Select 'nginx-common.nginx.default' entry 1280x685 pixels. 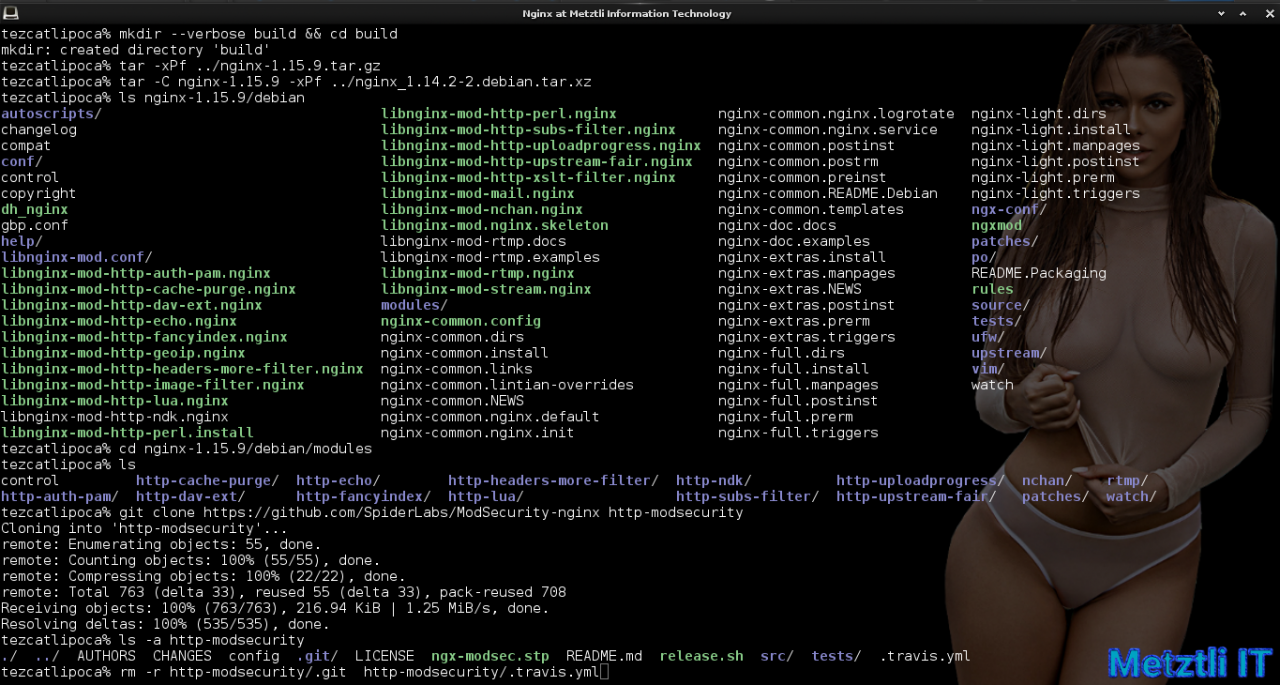[x=490, y=417]
